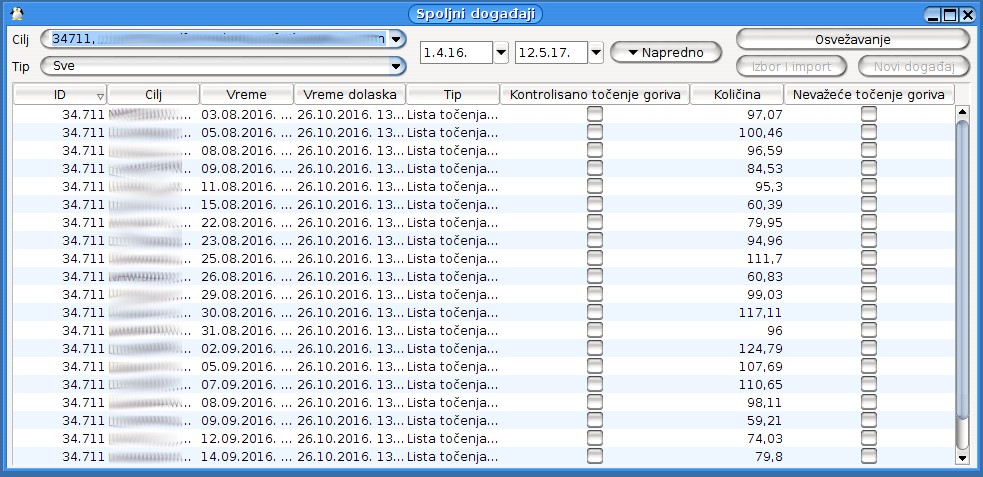The image size is (983, 477).
Task: Click the sort arrow in the ID column header
Action: click(x=100, y=95)
